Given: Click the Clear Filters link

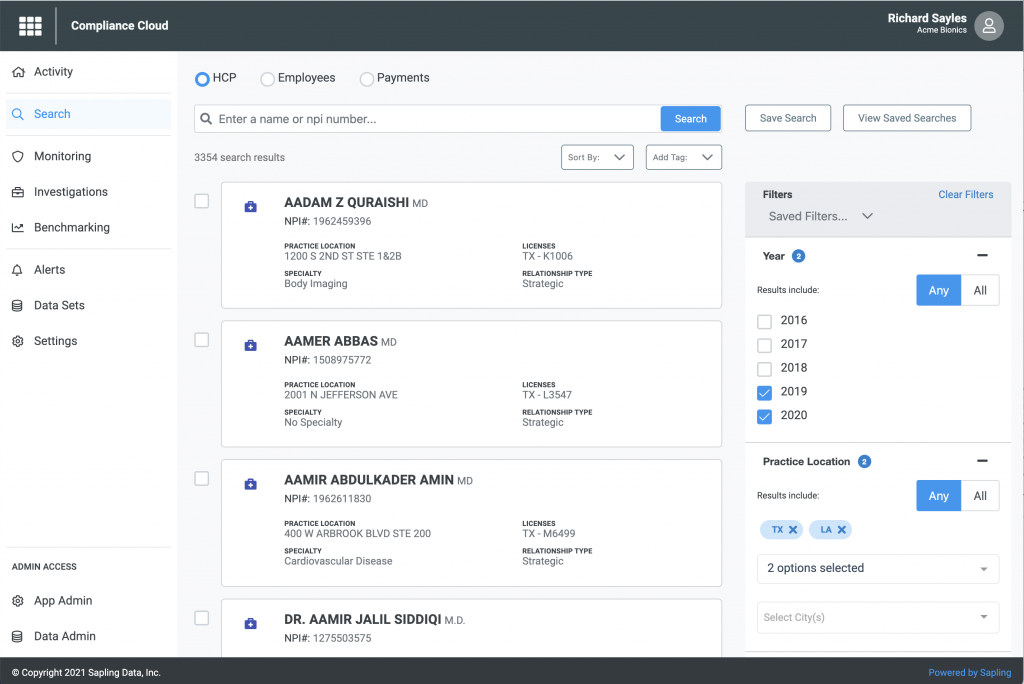Looking at the screenshot, I should (x=965, y=194).
